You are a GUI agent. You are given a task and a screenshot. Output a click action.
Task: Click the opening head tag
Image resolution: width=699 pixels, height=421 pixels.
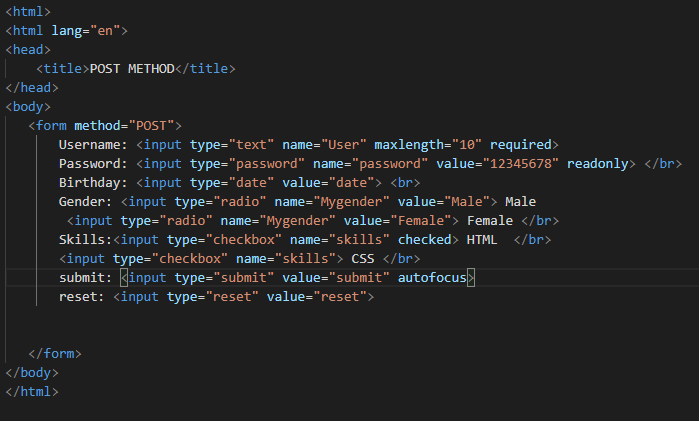[28, 50]
